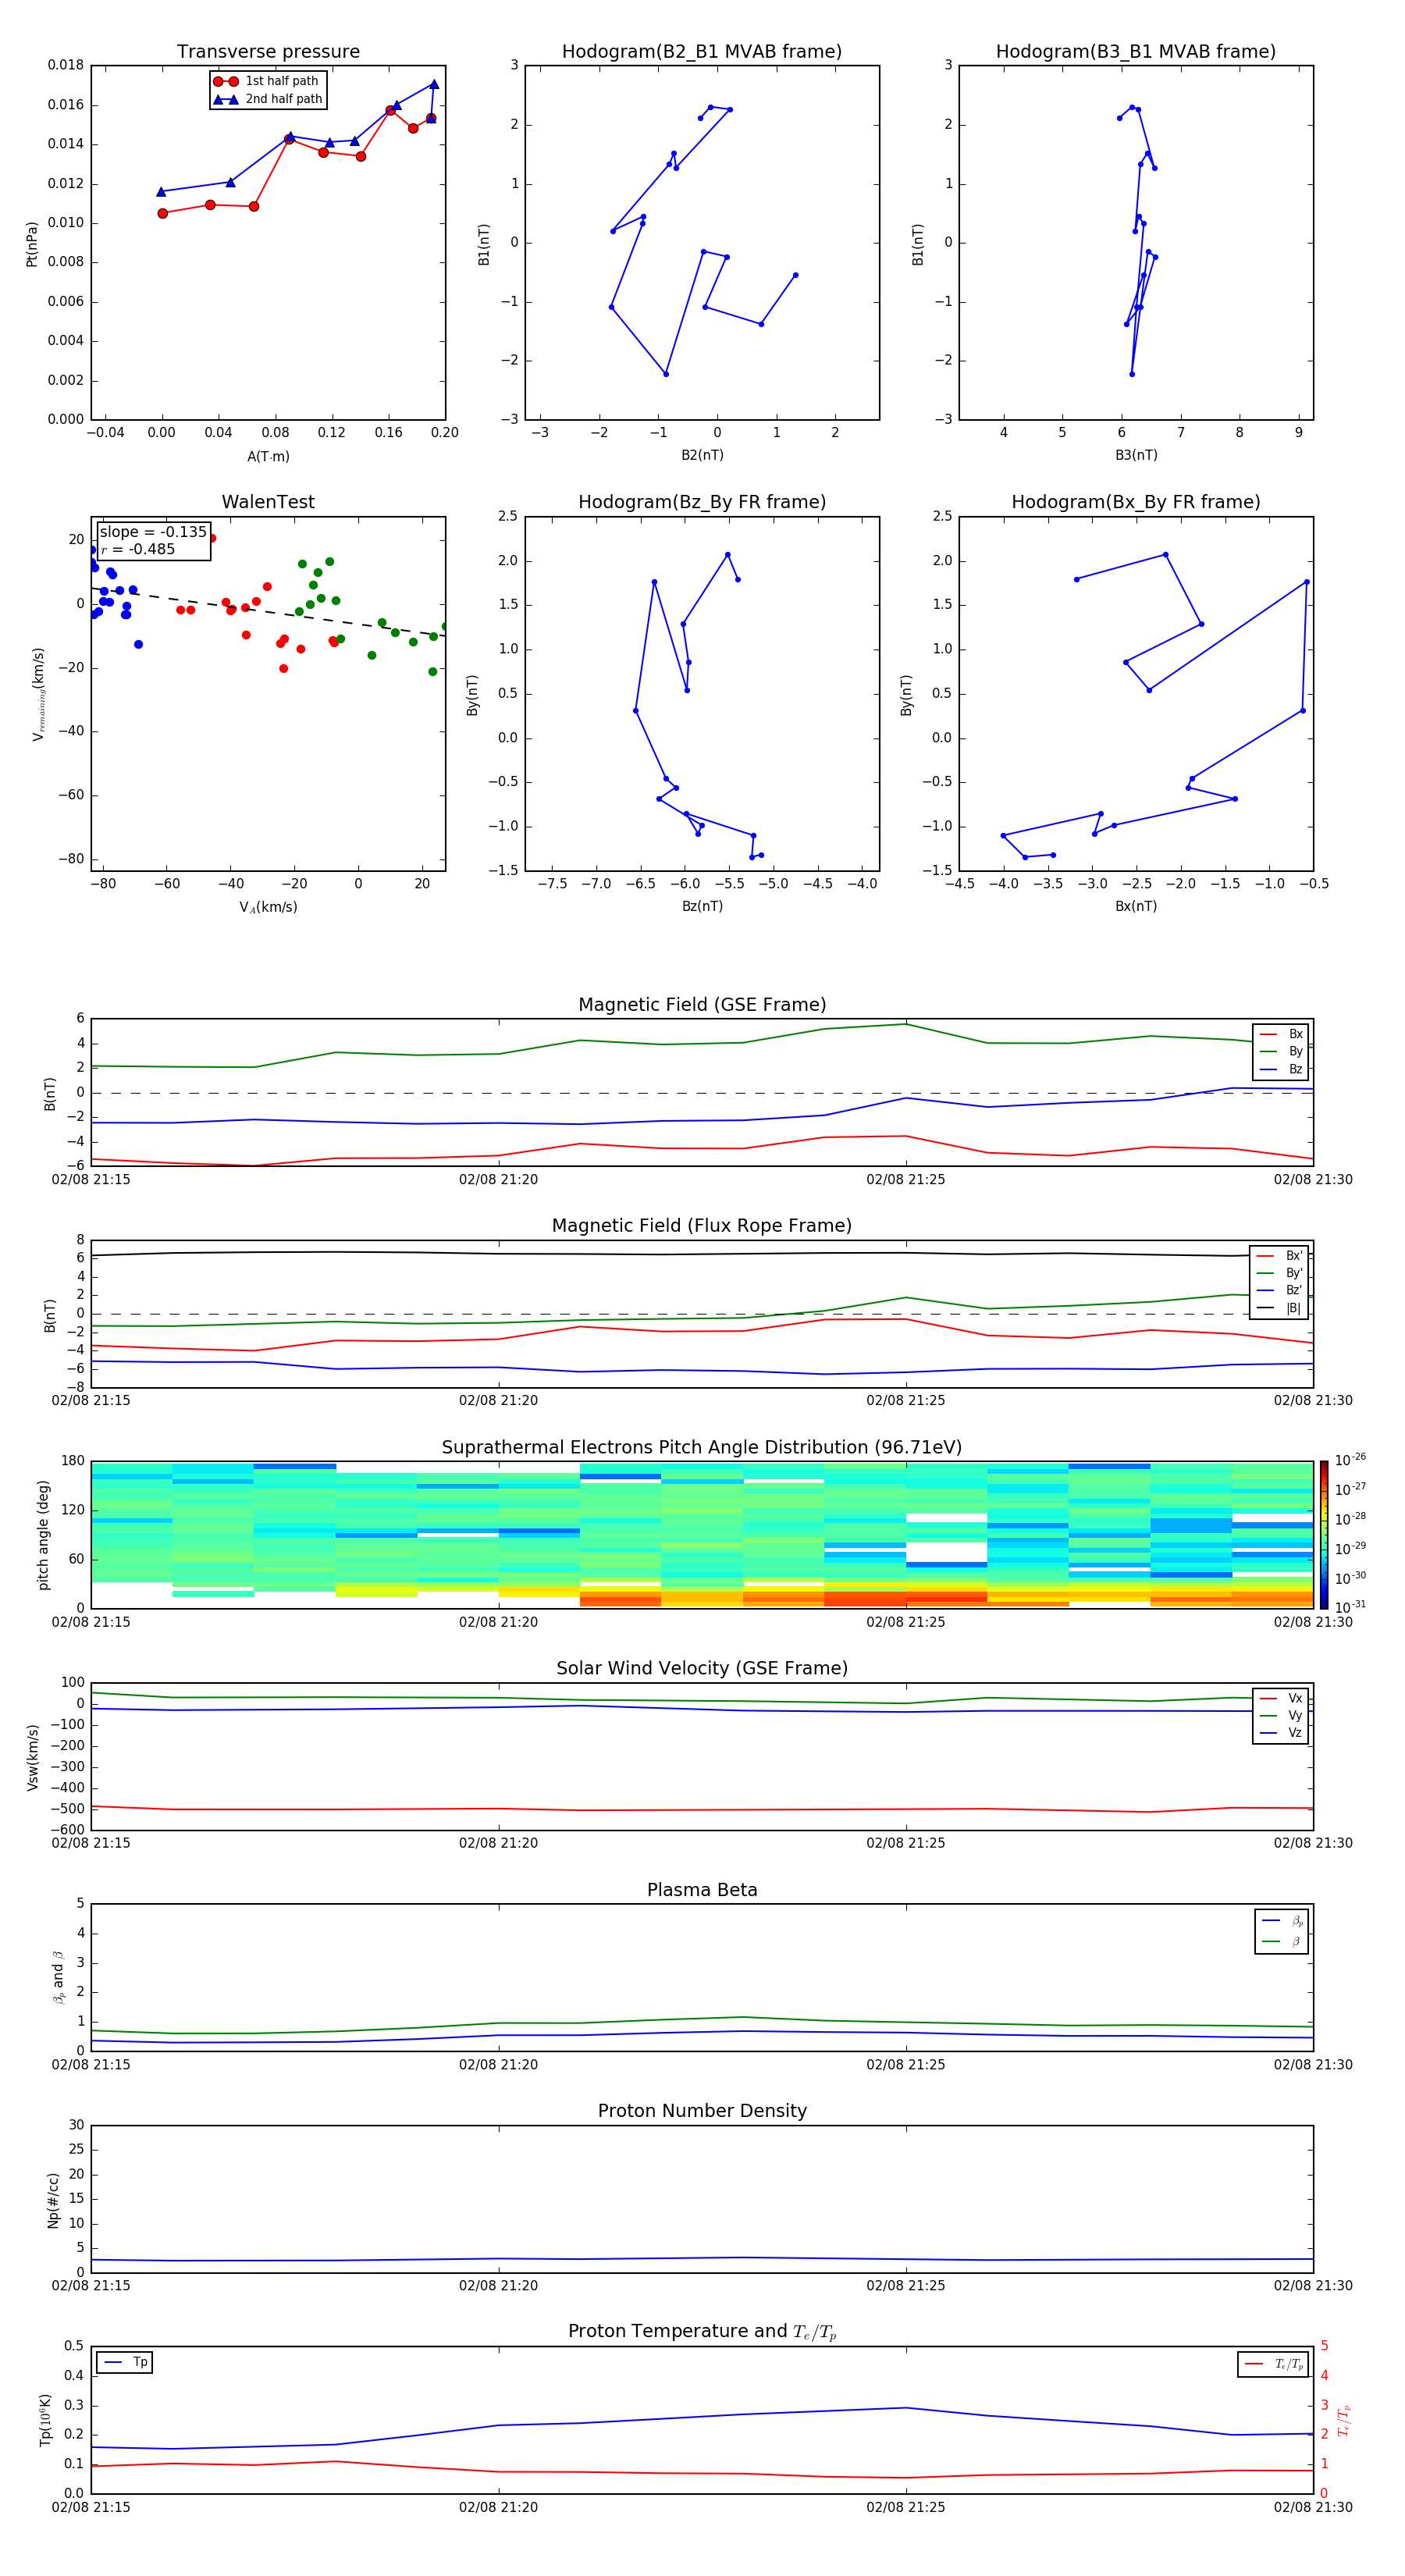1405x2576 pixels.
Task: Click the 'Transverse pressure' plot title
Action: [268, 52]
